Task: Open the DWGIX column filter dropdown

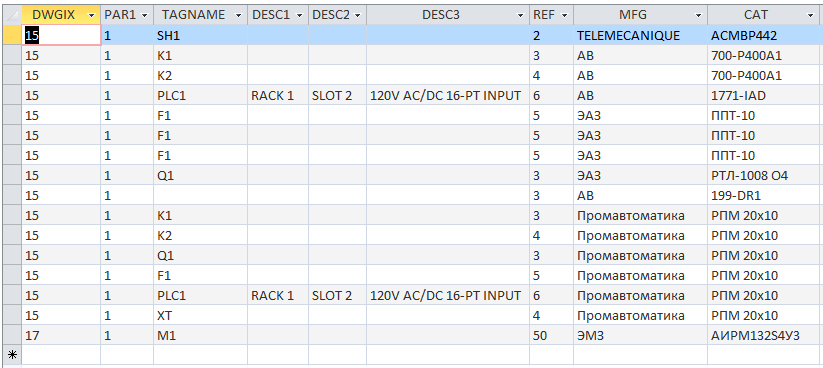Action: 92,16
